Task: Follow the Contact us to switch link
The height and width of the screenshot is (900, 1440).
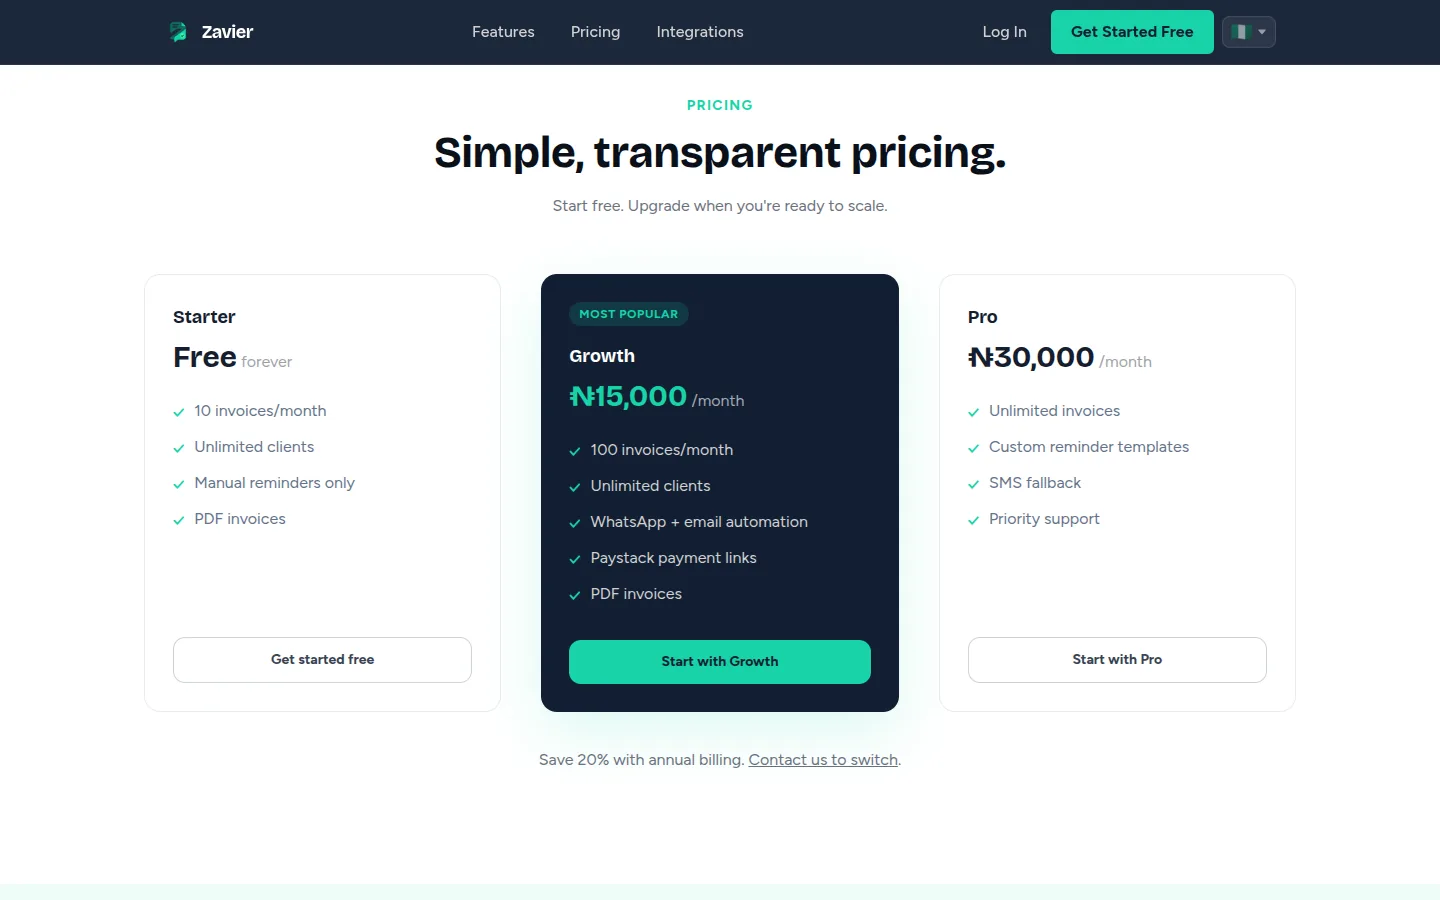Action: (823, 760)
